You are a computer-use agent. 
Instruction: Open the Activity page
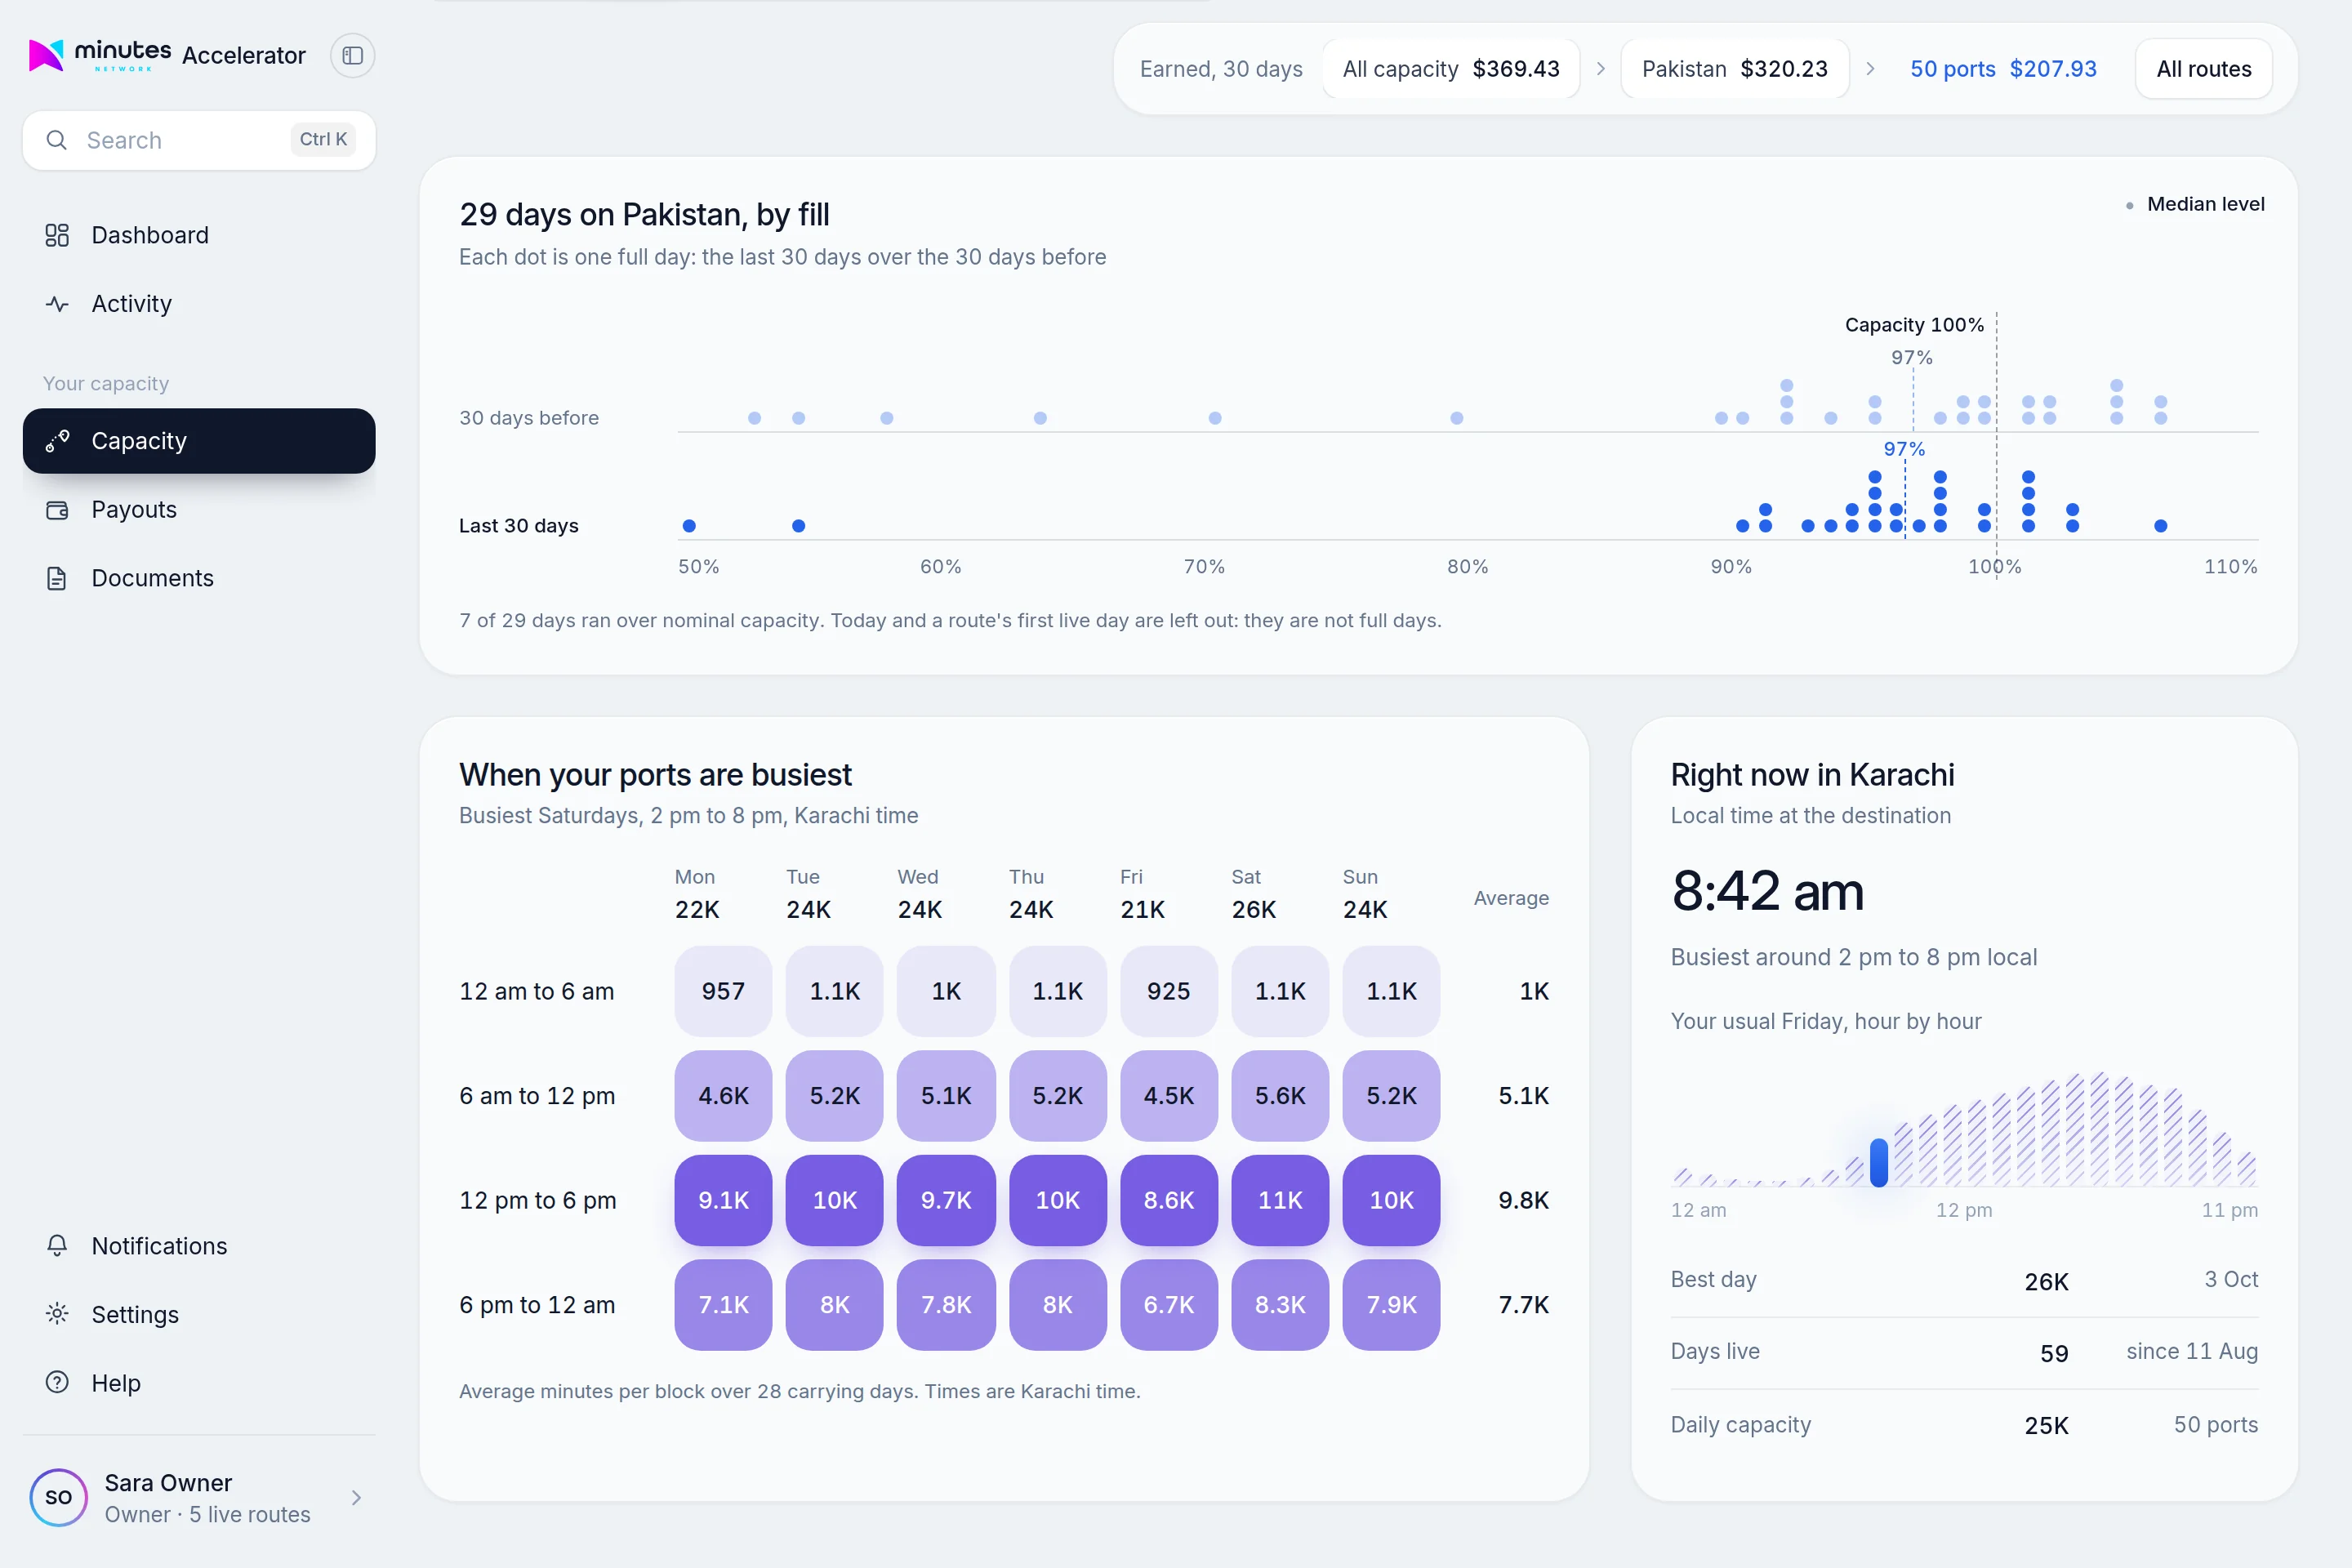click(x=199, y=304)
